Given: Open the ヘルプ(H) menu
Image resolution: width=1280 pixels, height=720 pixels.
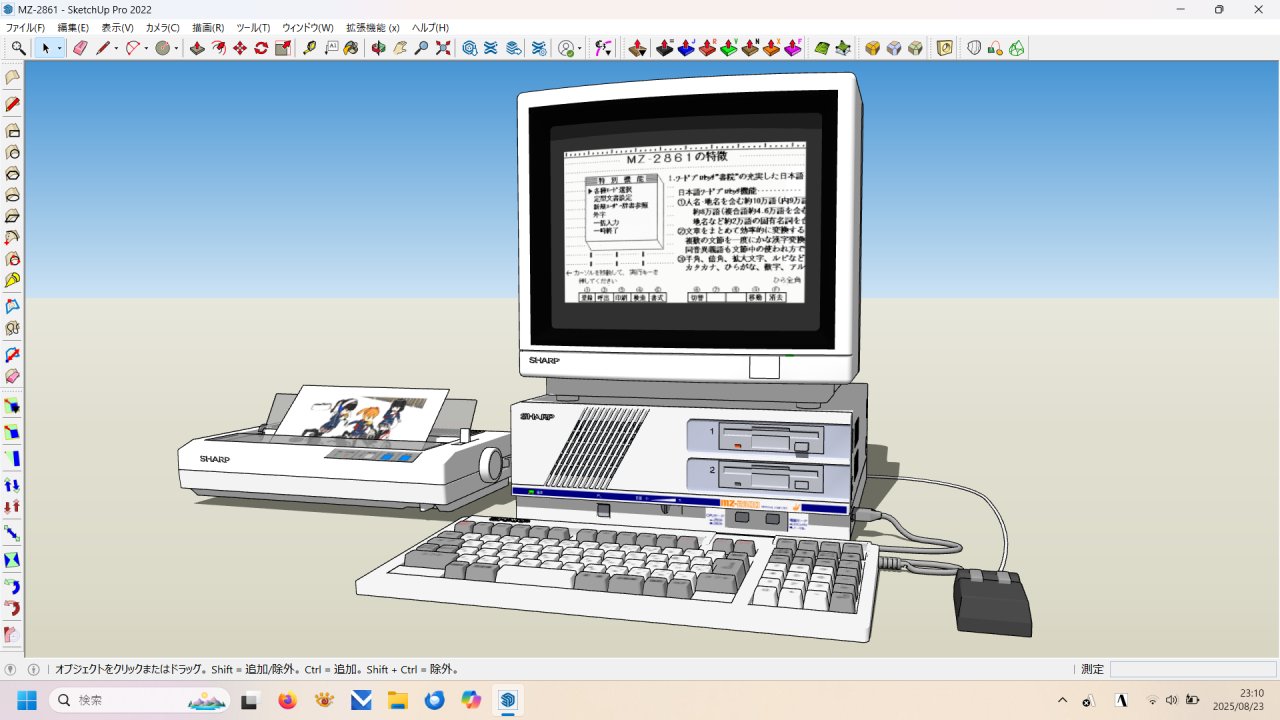Looking at the screenshot, I should 430,28.
